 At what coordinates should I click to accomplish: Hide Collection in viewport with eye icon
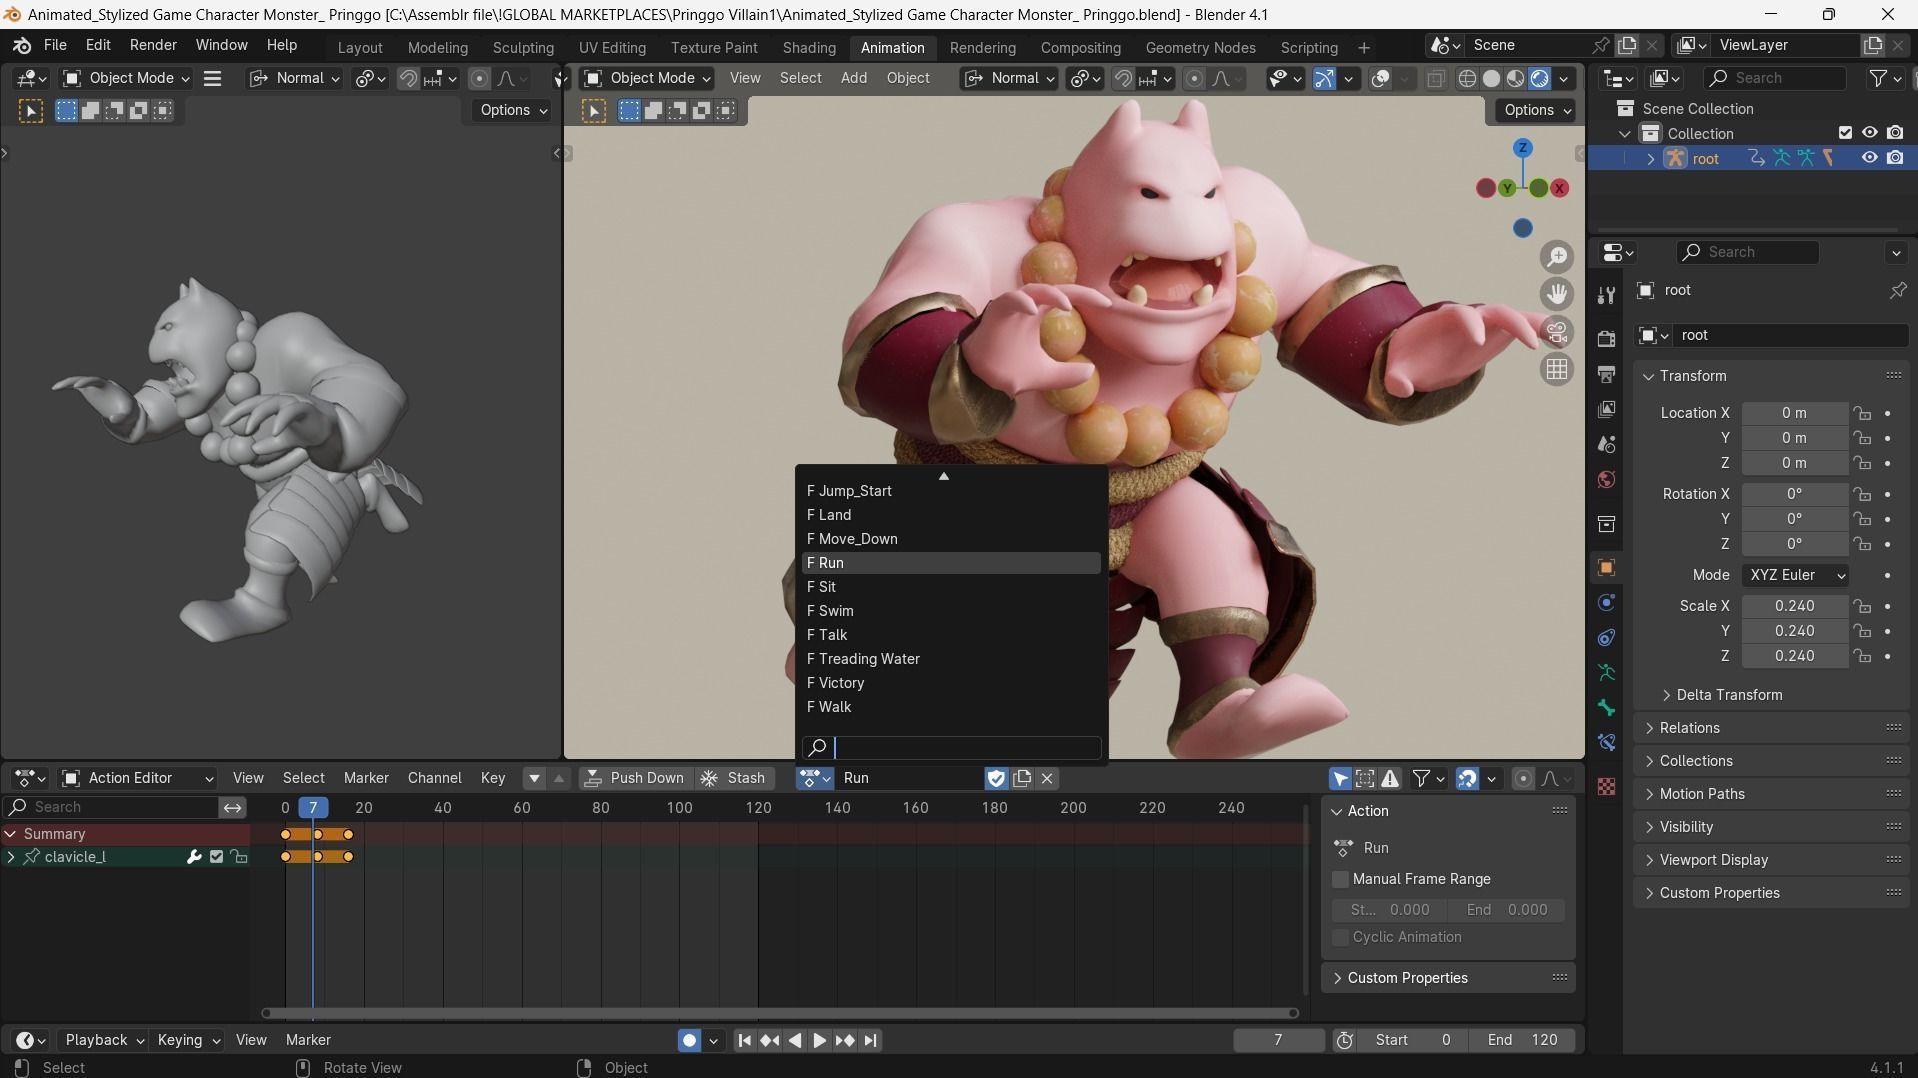pos(1869,133)
